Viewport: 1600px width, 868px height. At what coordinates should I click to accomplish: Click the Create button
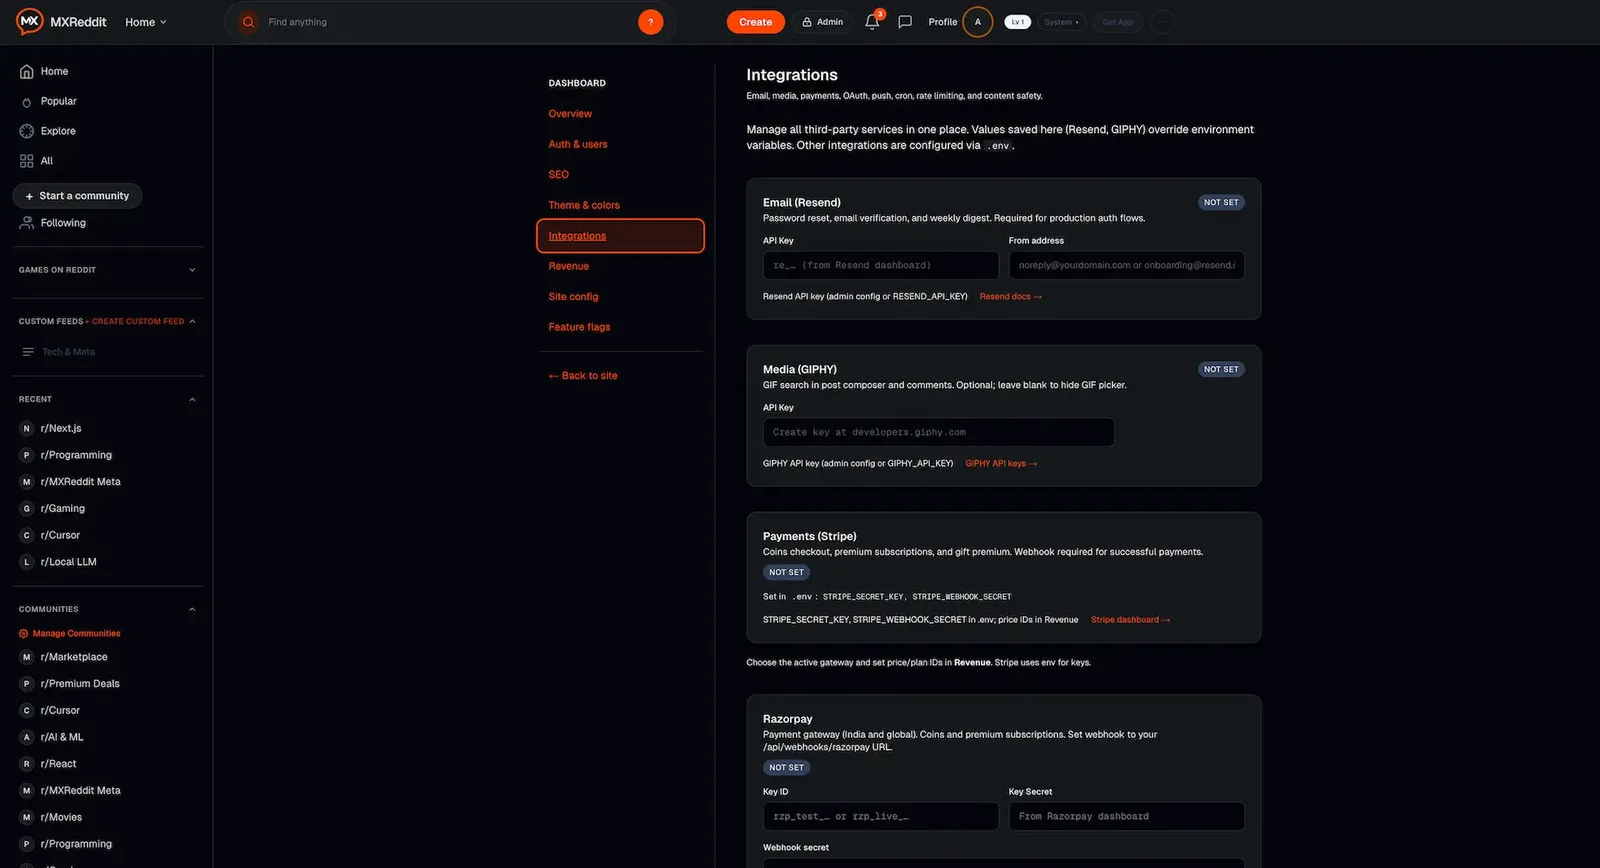pyautogui.click(x=755, y=22)
